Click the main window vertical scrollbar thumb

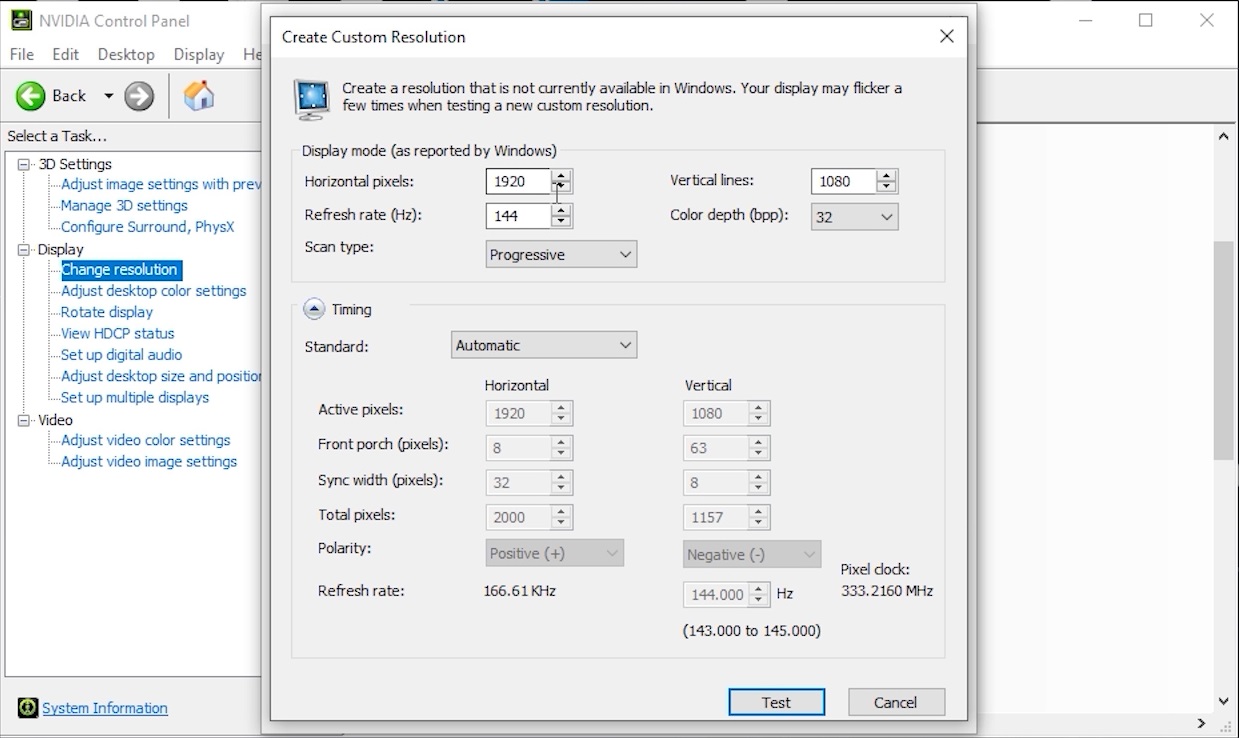tap(1223, 350)
